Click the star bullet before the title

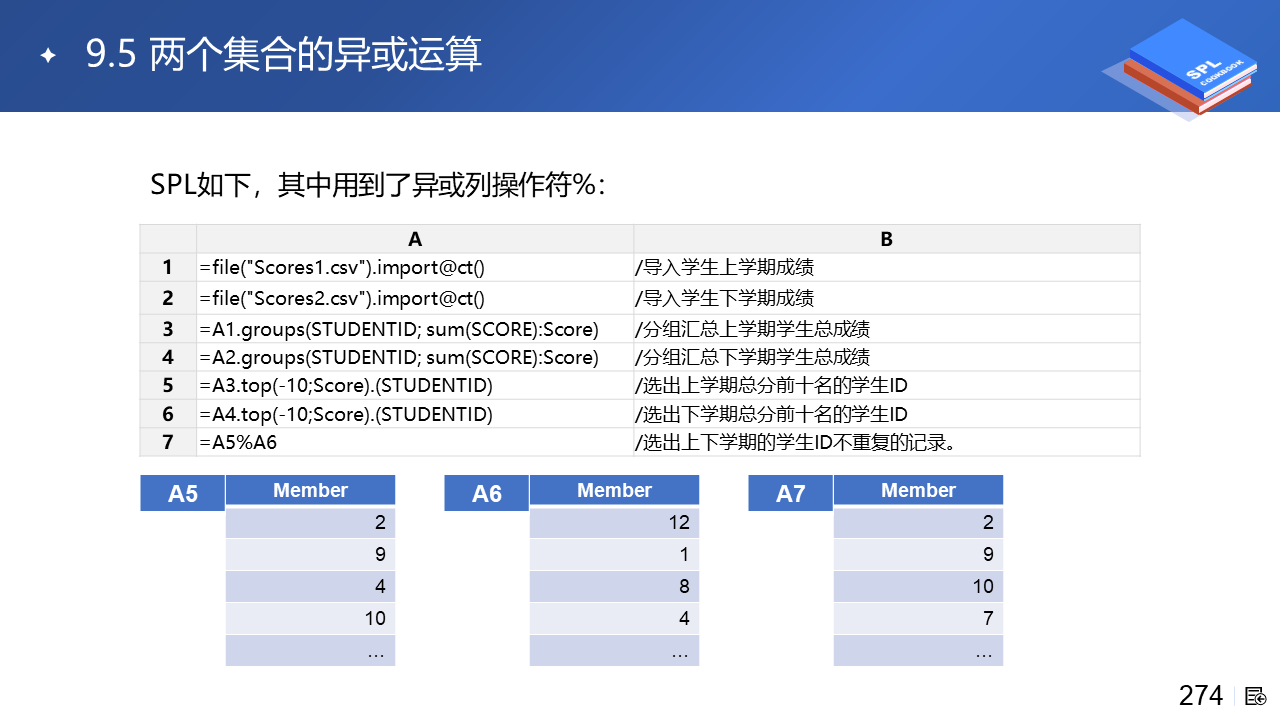47,56
